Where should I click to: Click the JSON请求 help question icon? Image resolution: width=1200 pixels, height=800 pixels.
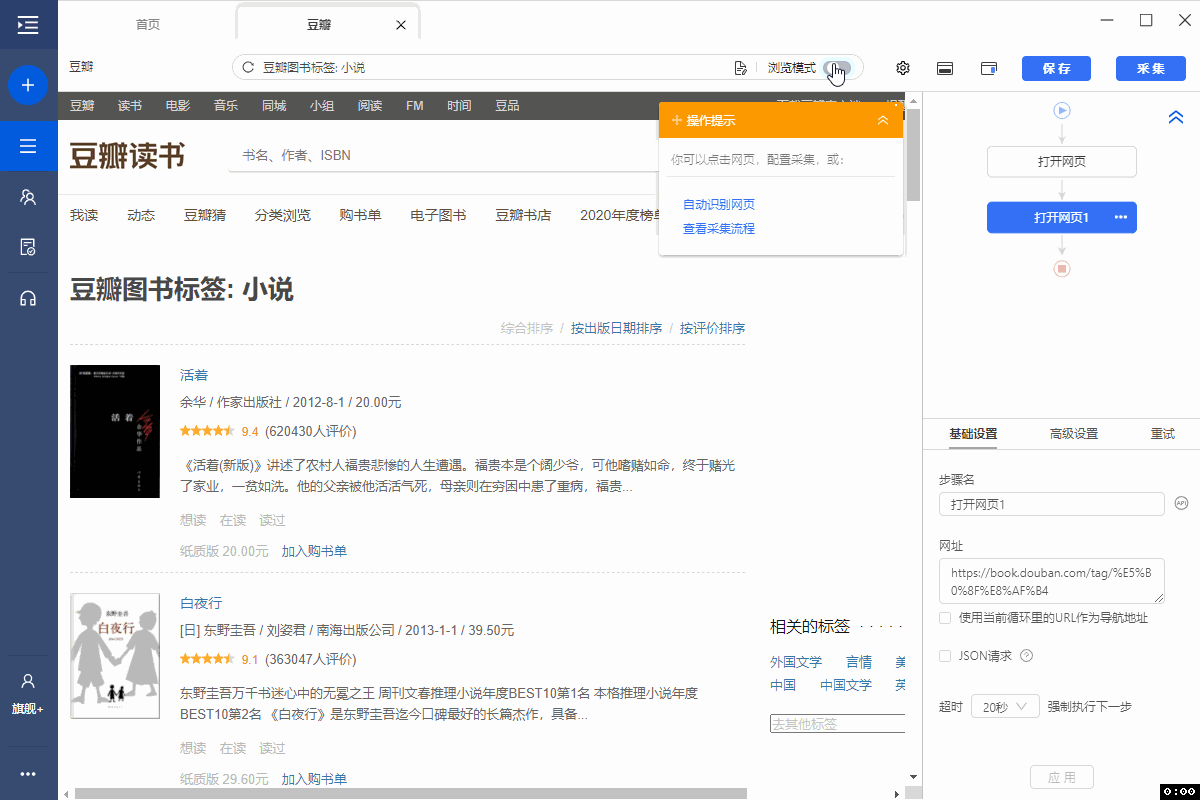(1026, 656)
